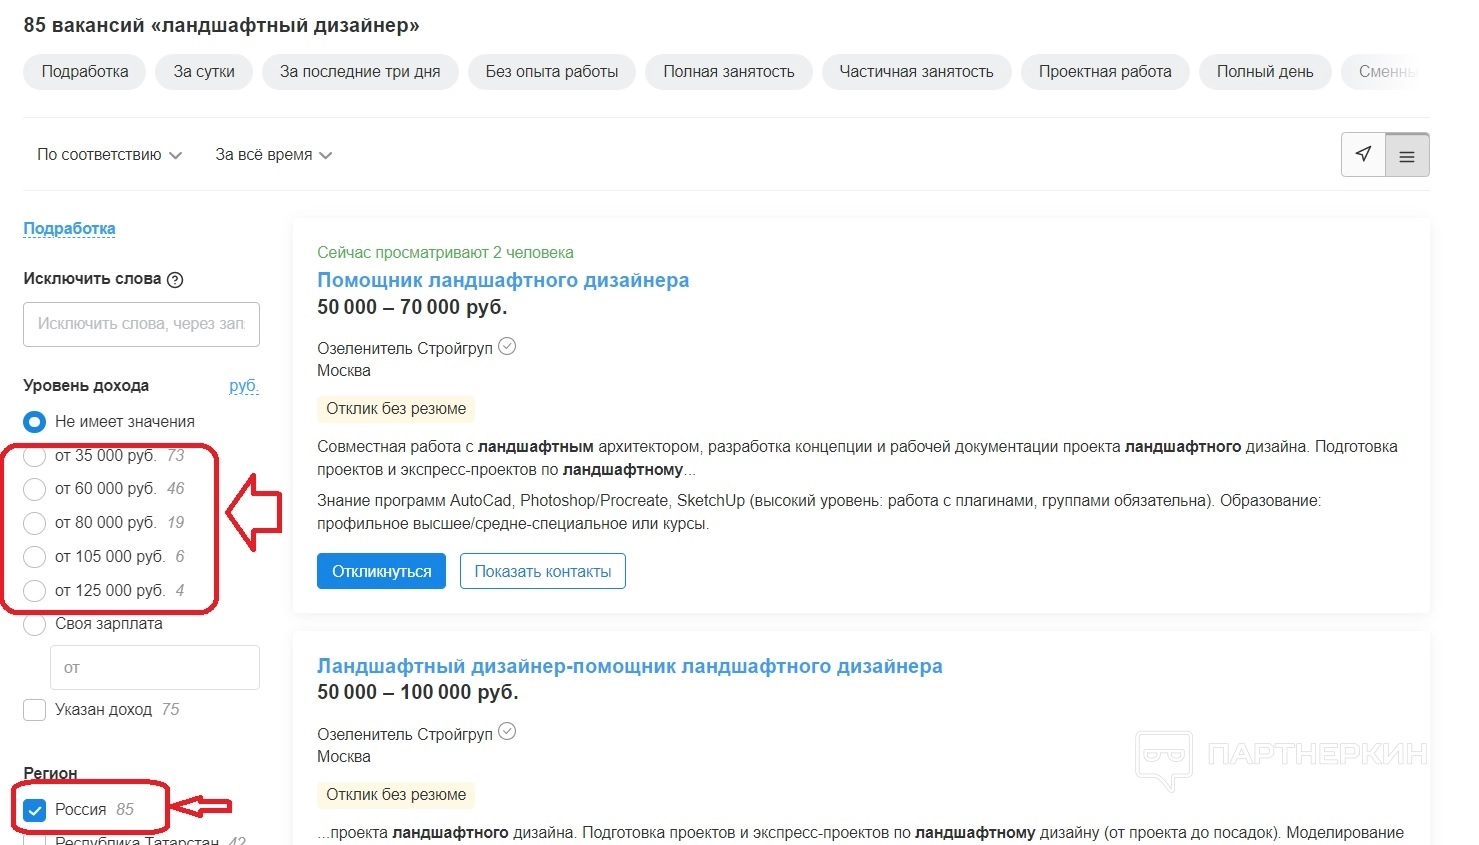Change currency via руб. link
The width and height of the screenshot is (1479, 845).
point(243,386)
